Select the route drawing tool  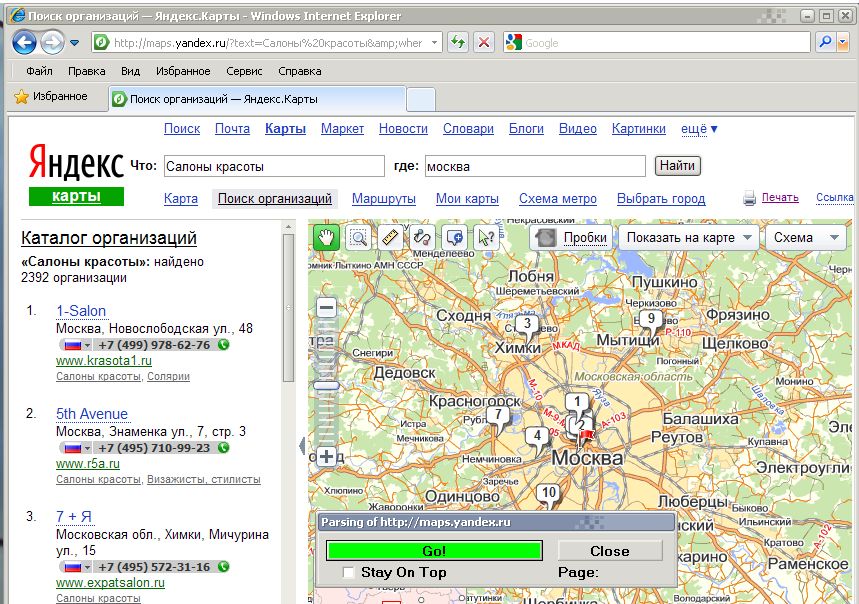(x=422, y=238)
